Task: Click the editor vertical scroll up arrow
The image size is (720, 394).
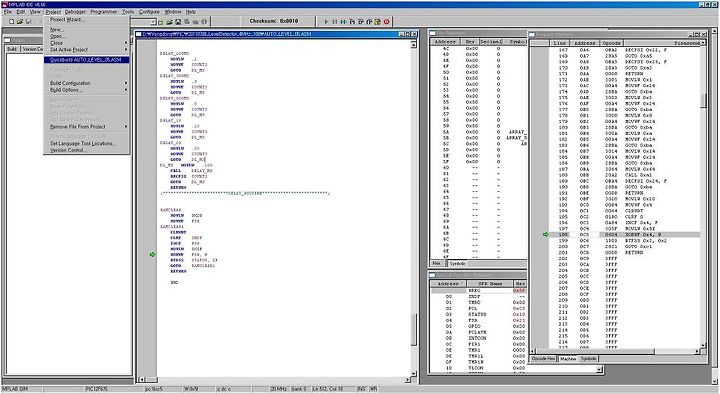Action: click(x=413, y=45)
